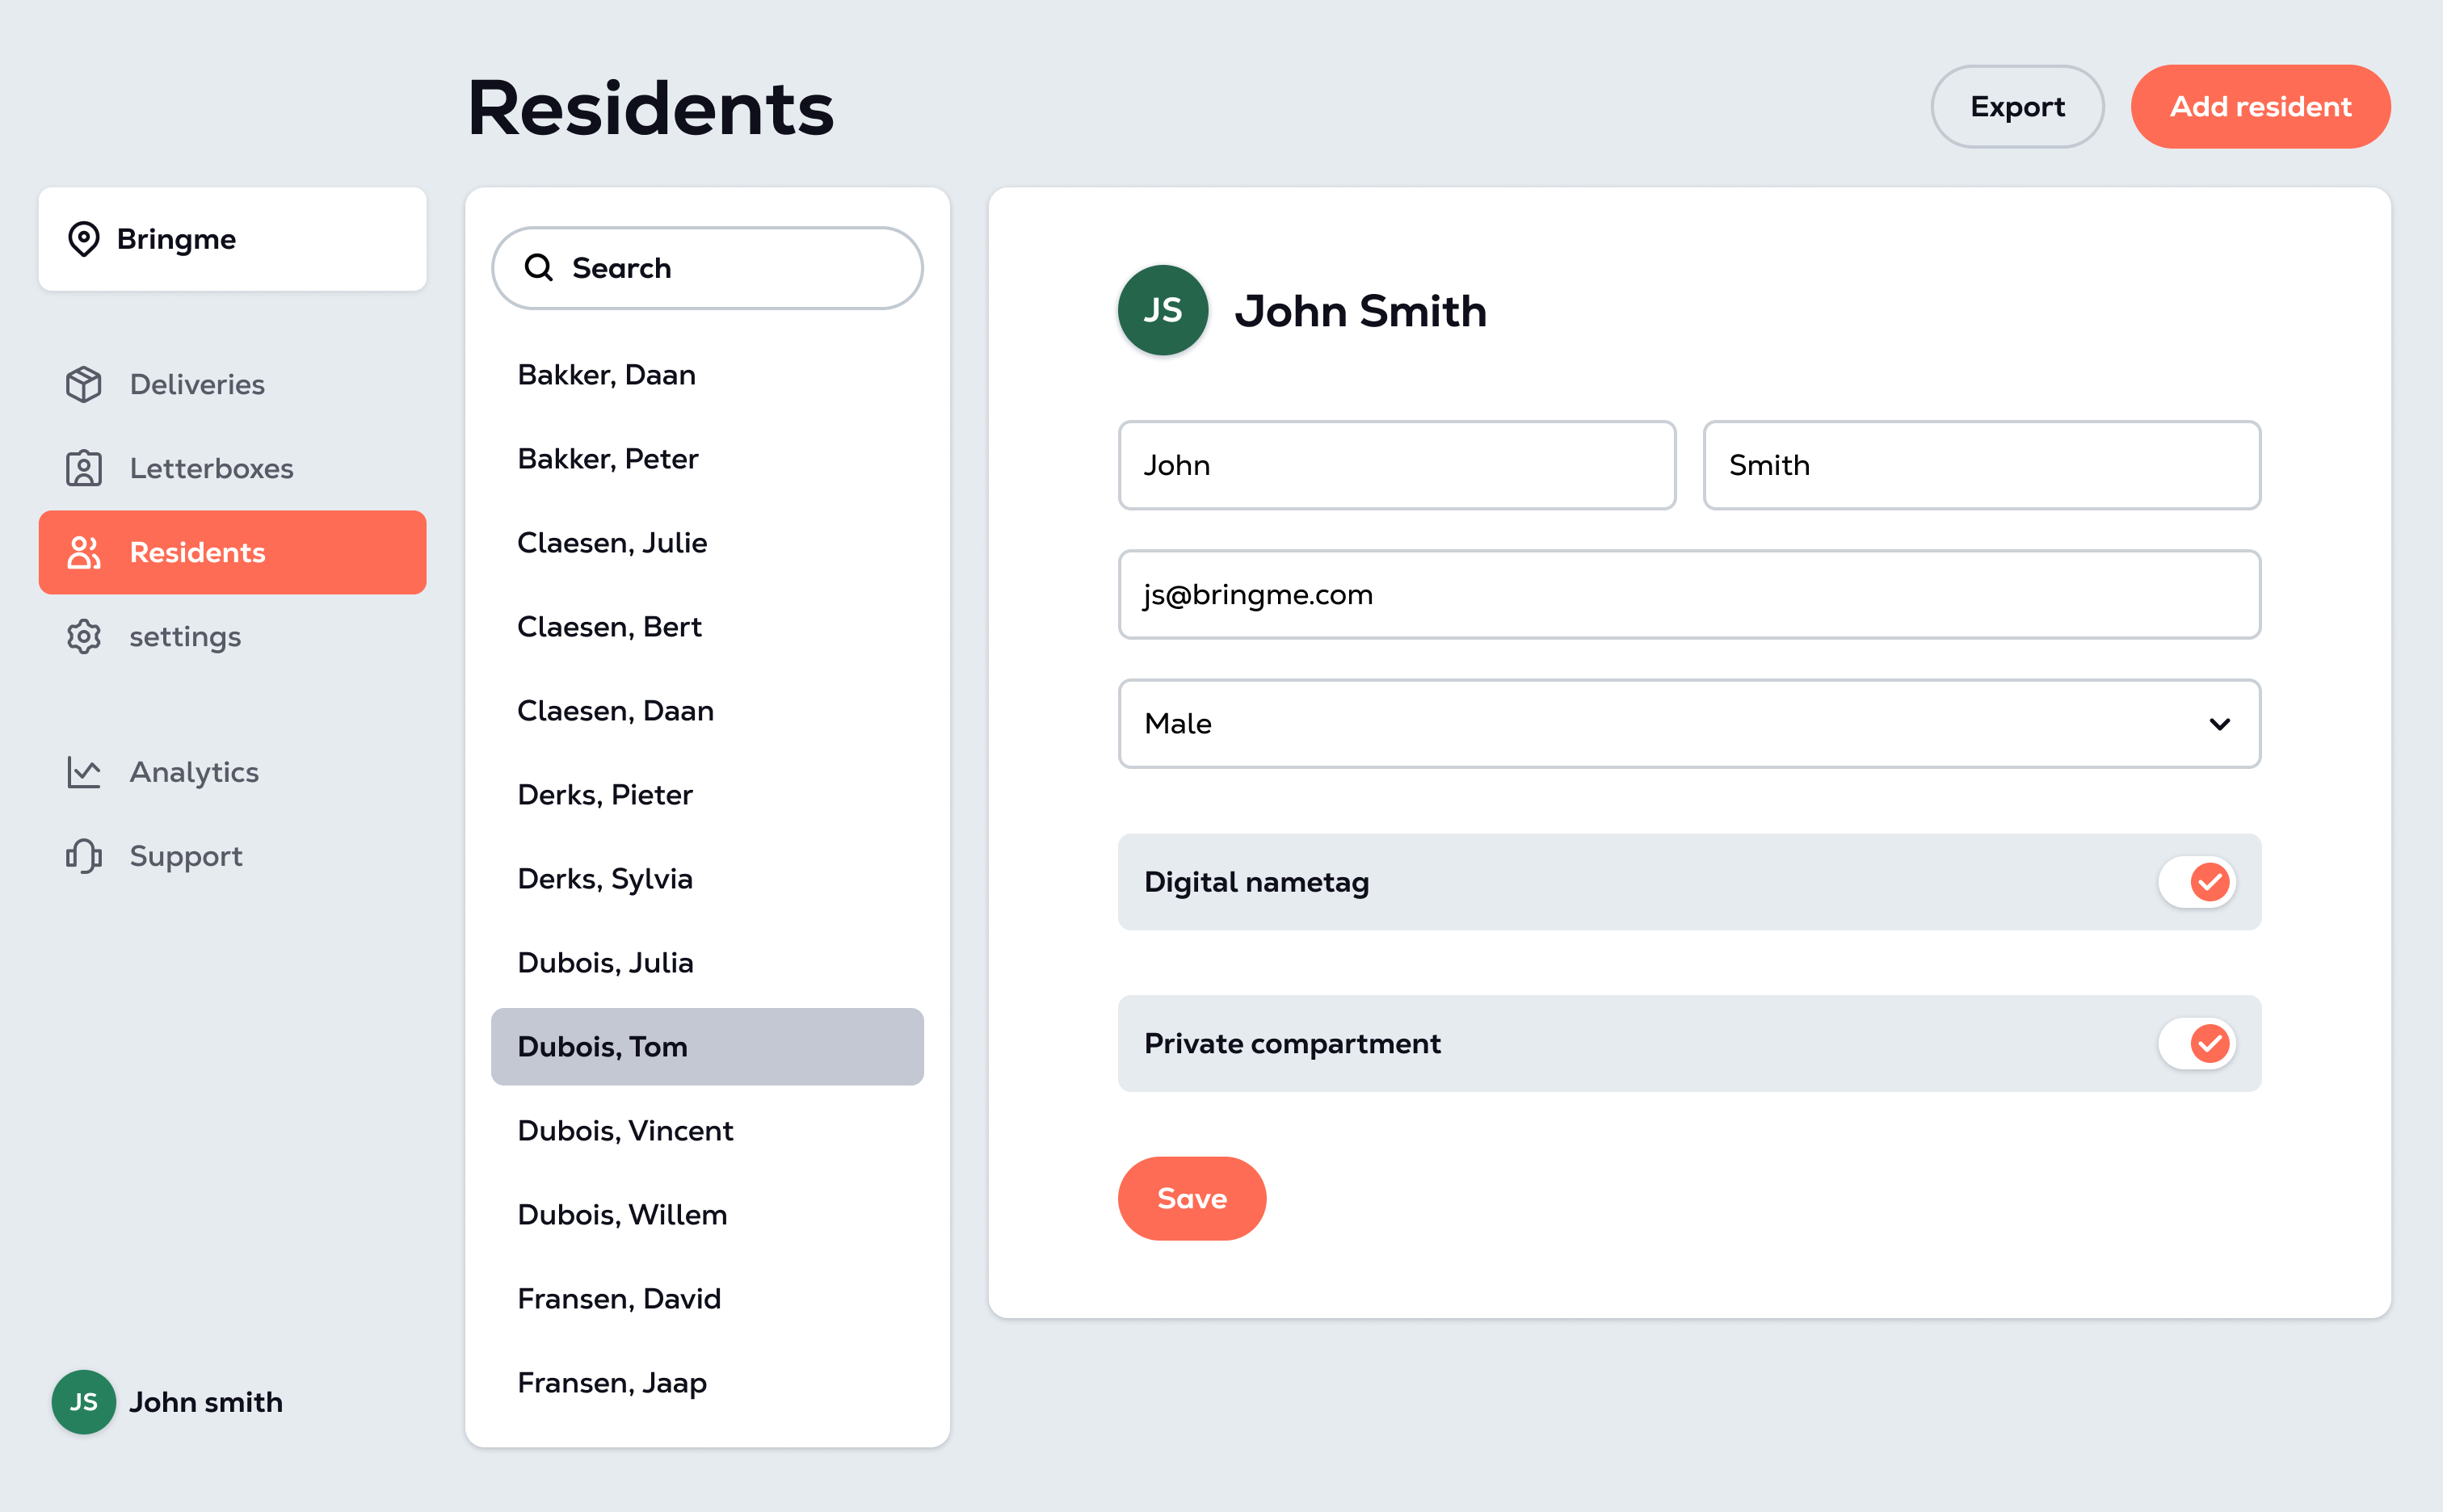Toggle the Digital nametag switch

[2196, 882]
